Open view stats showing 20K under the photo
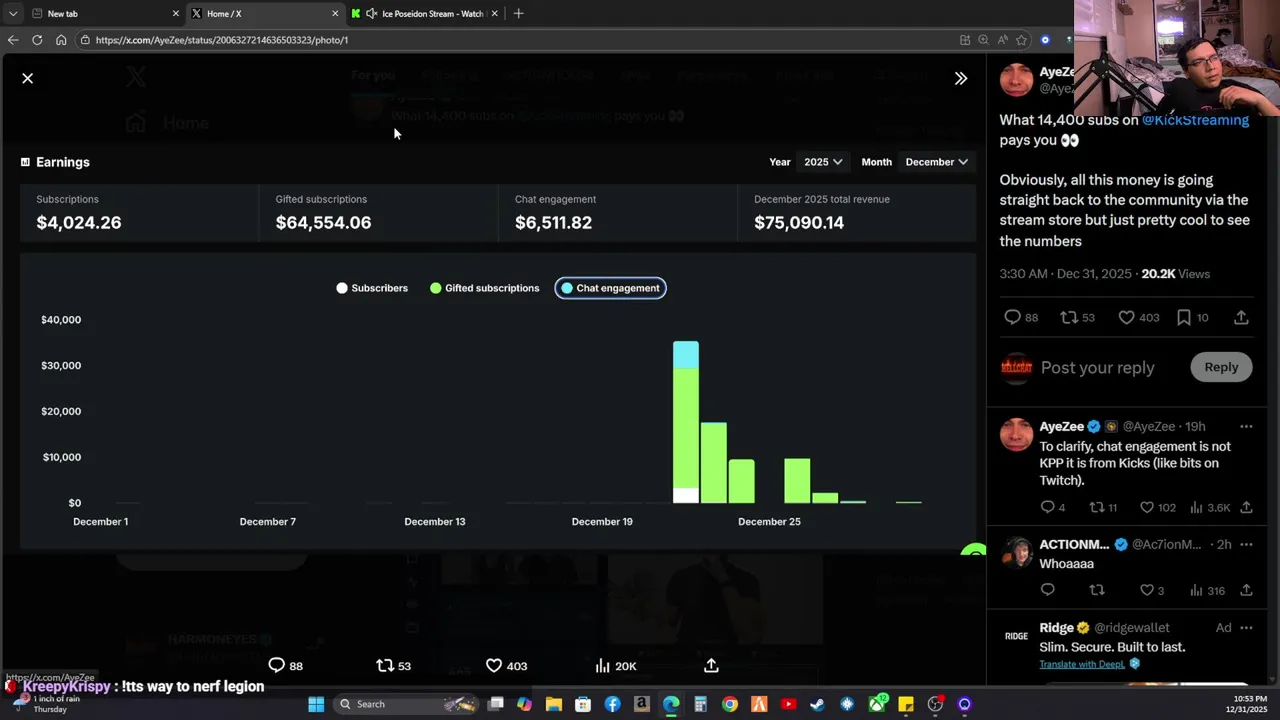 [616, 666]
